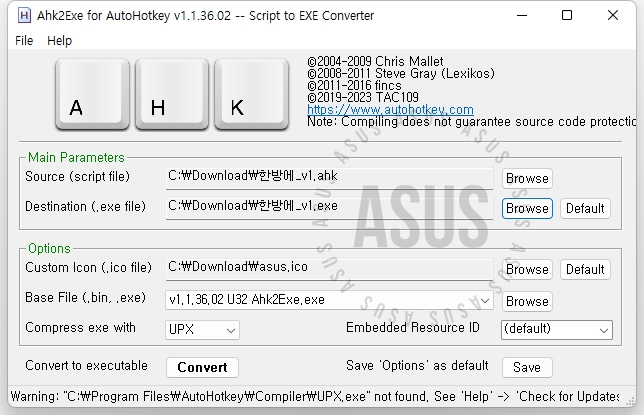Viewport: 644px width, 415px height.
Task: Click the Source script file path field
Action: (x=329, y=178)
